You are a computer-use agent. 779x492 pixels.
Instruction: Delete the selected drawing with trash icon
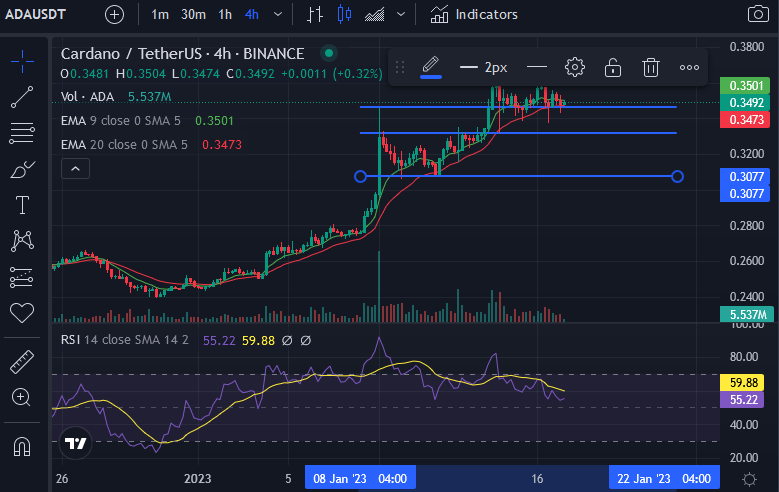pos(650,67)
